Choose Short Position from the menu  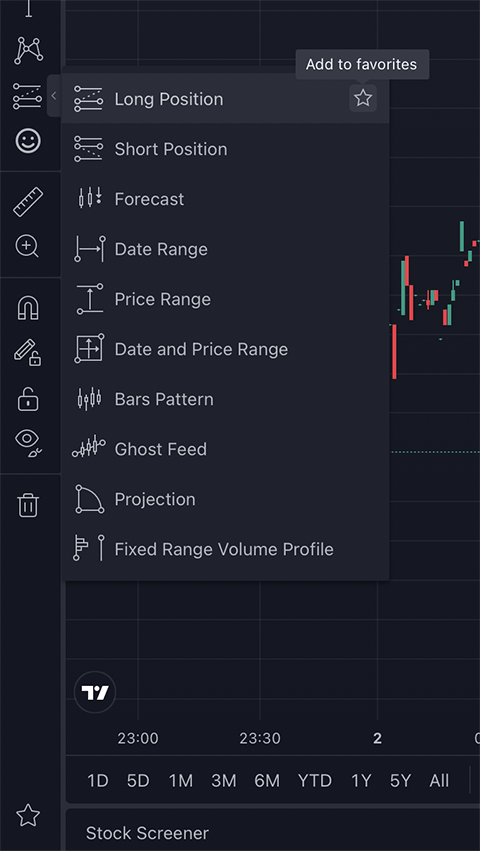click(x=225, y=149)
